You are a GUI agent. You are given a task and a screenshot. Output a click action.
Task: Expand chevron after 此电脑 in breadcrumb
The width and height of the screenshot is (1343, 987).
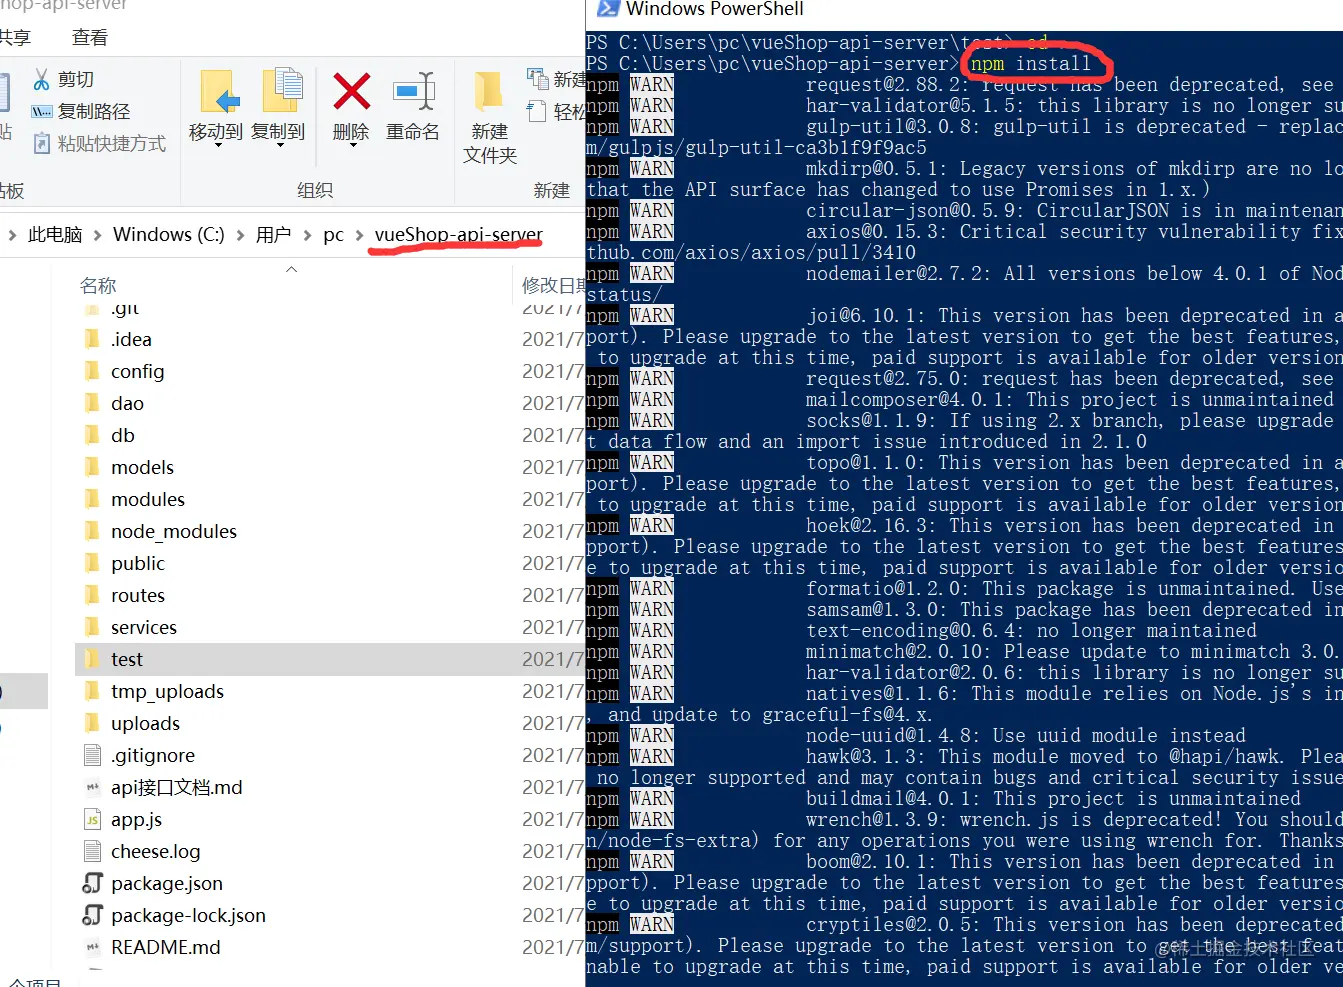click(x=98, y=236)
